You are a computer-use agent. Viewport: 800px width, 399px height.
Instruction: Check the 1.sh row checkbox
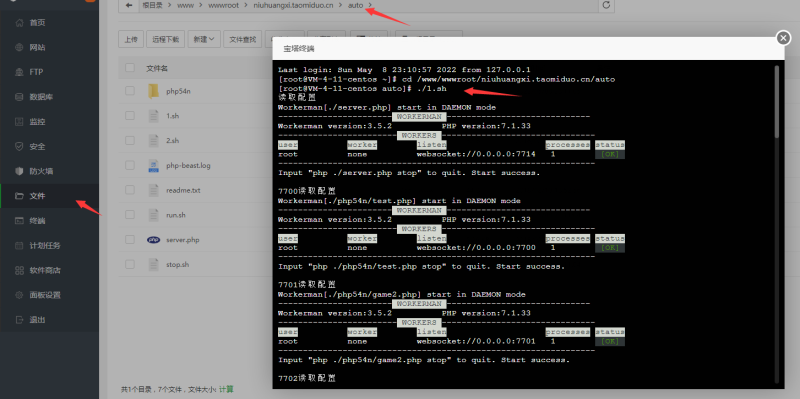click(x=130, y=116)
